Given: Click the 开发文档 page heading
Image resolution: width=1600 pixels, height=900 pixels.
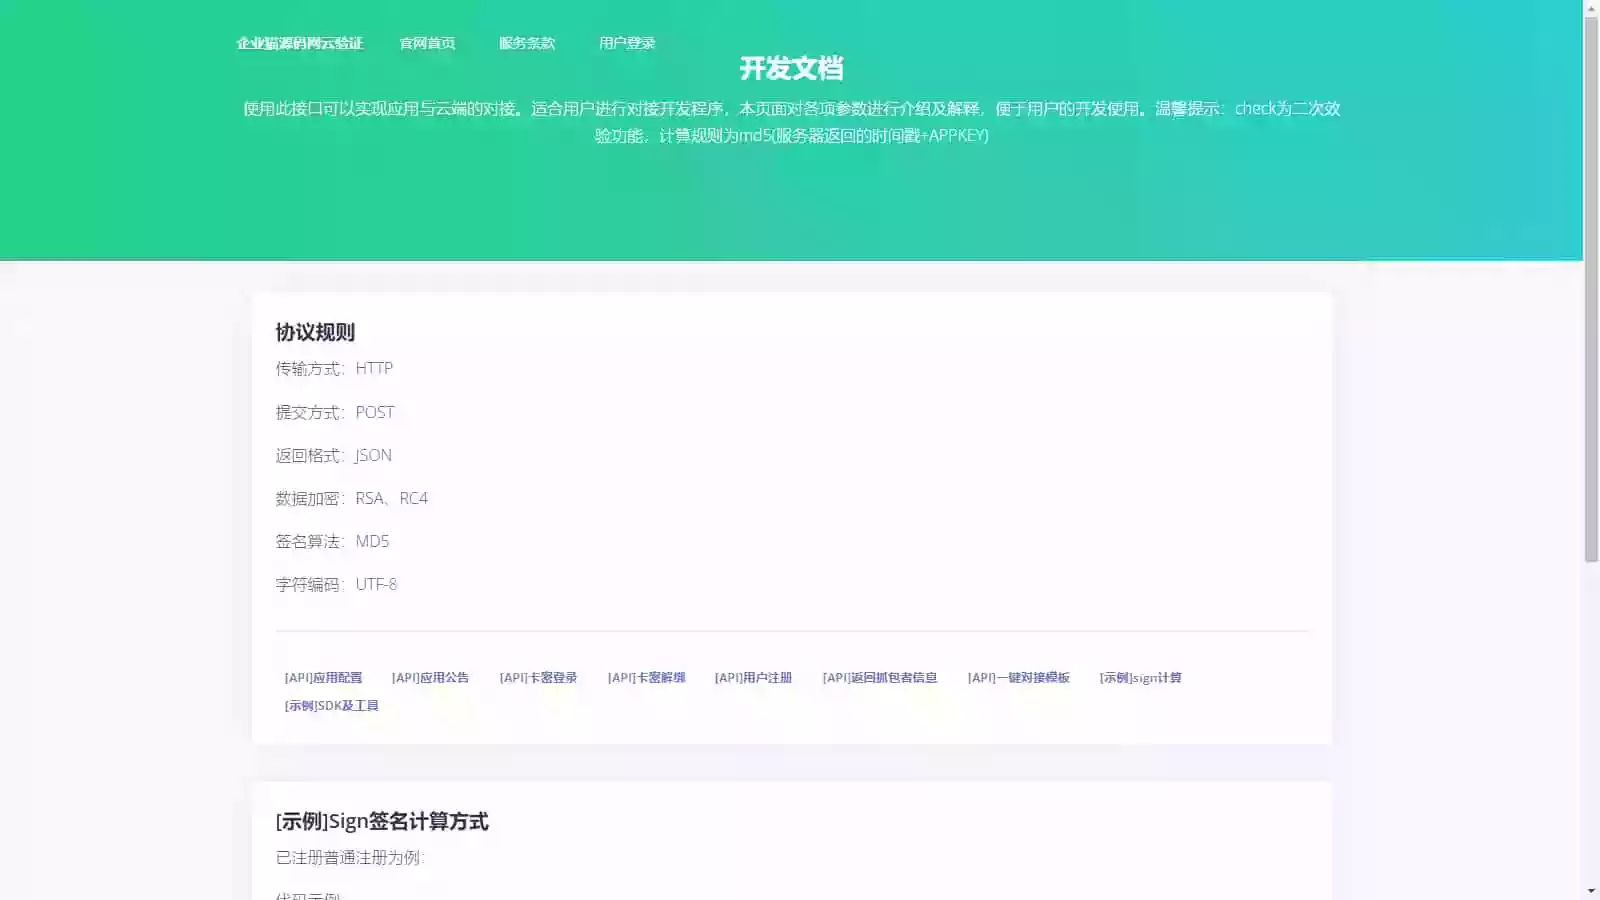Looking at the screenshot, I should (x=792, y=69).
